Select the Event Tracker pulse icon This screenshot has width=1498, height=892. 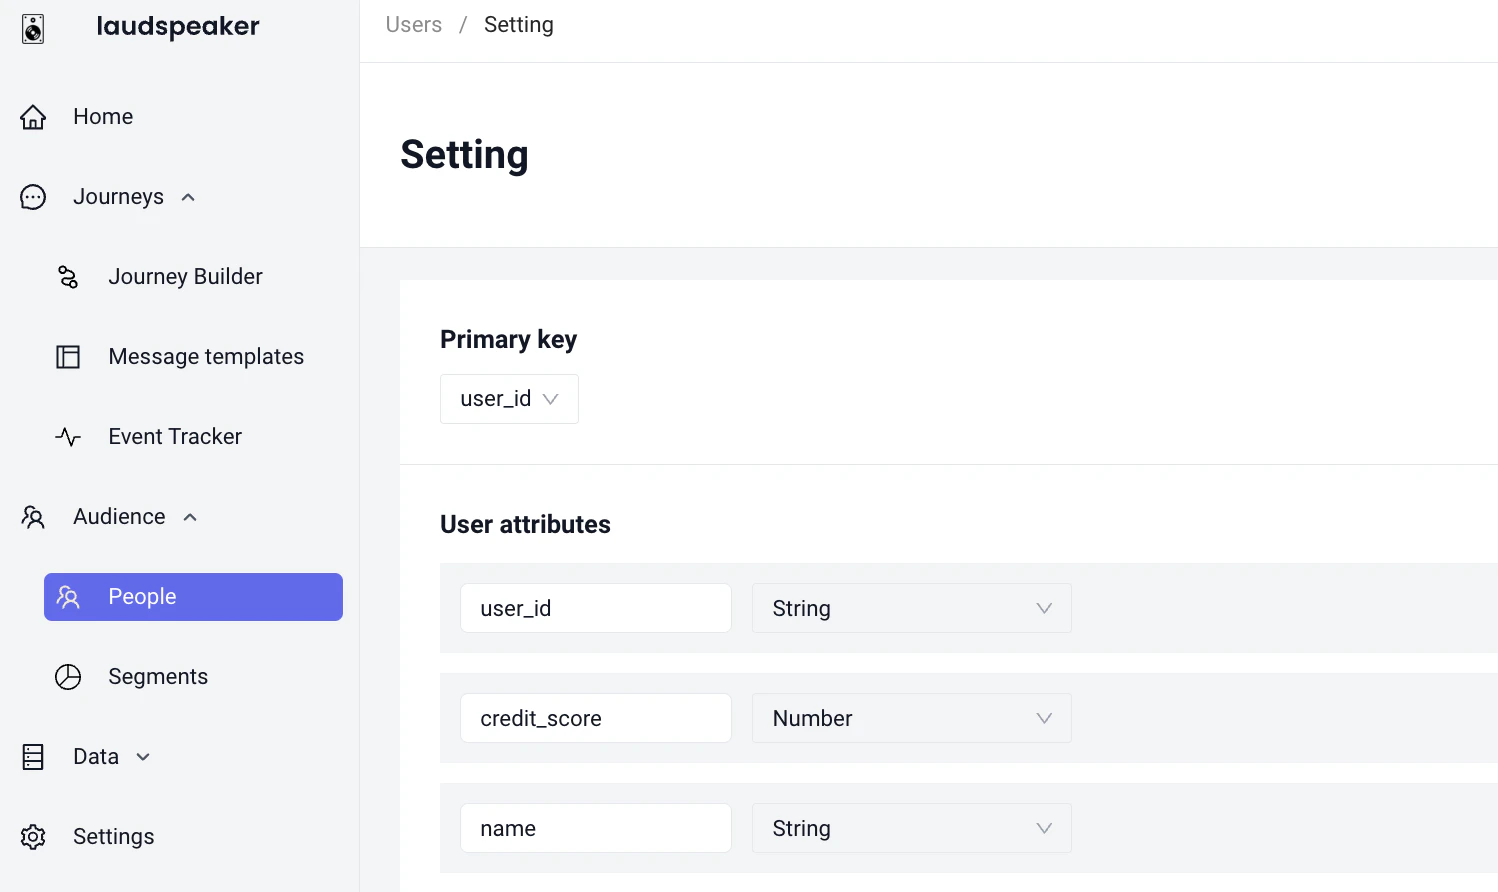[67, 436]
